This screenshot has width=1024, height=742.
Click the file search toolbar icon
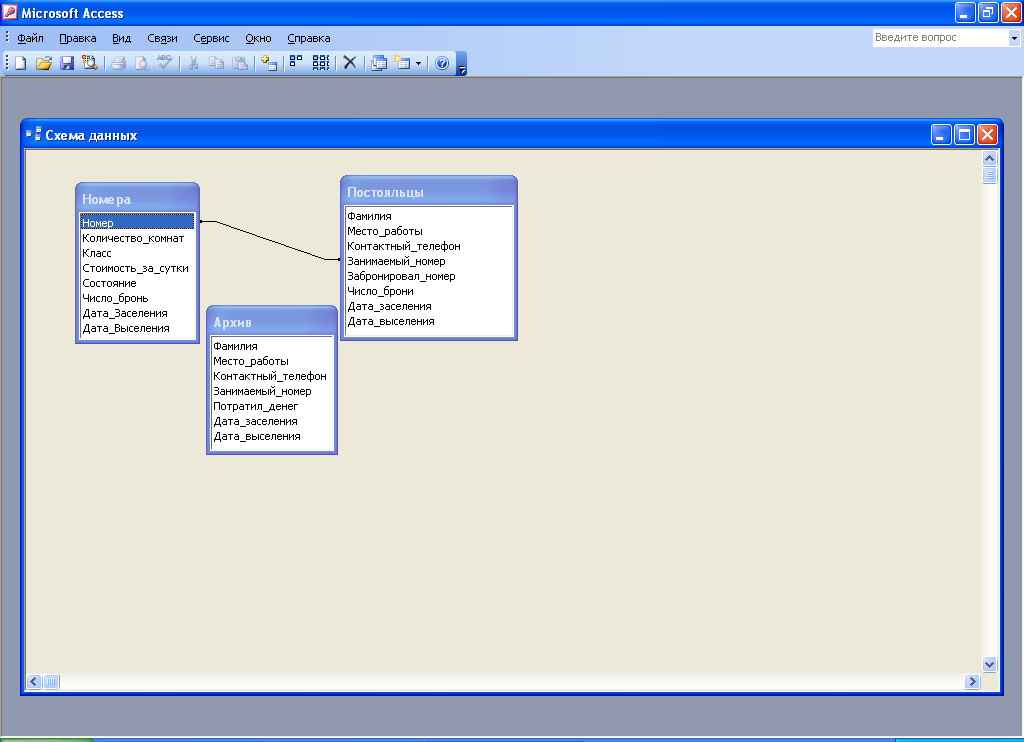point(90,63)
